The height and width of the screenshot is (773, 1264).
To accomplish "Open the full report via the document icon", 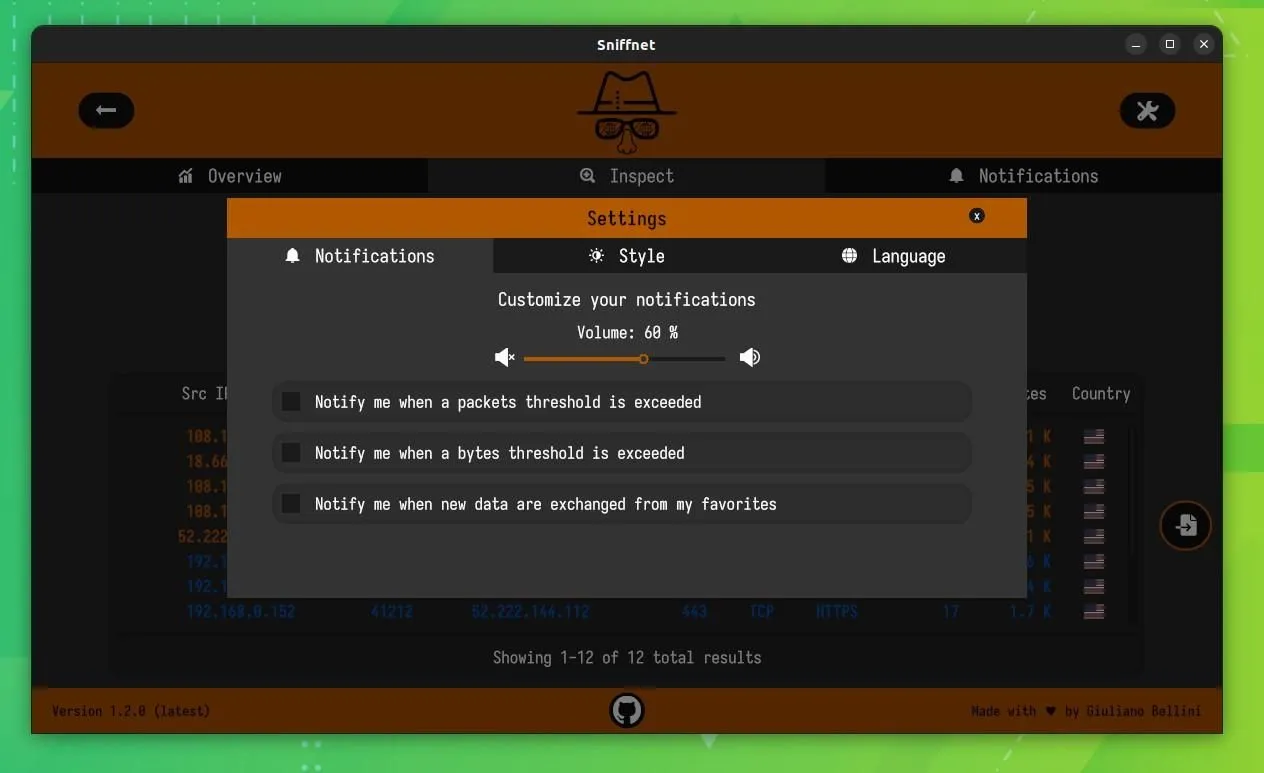I will pos(1185,525).
